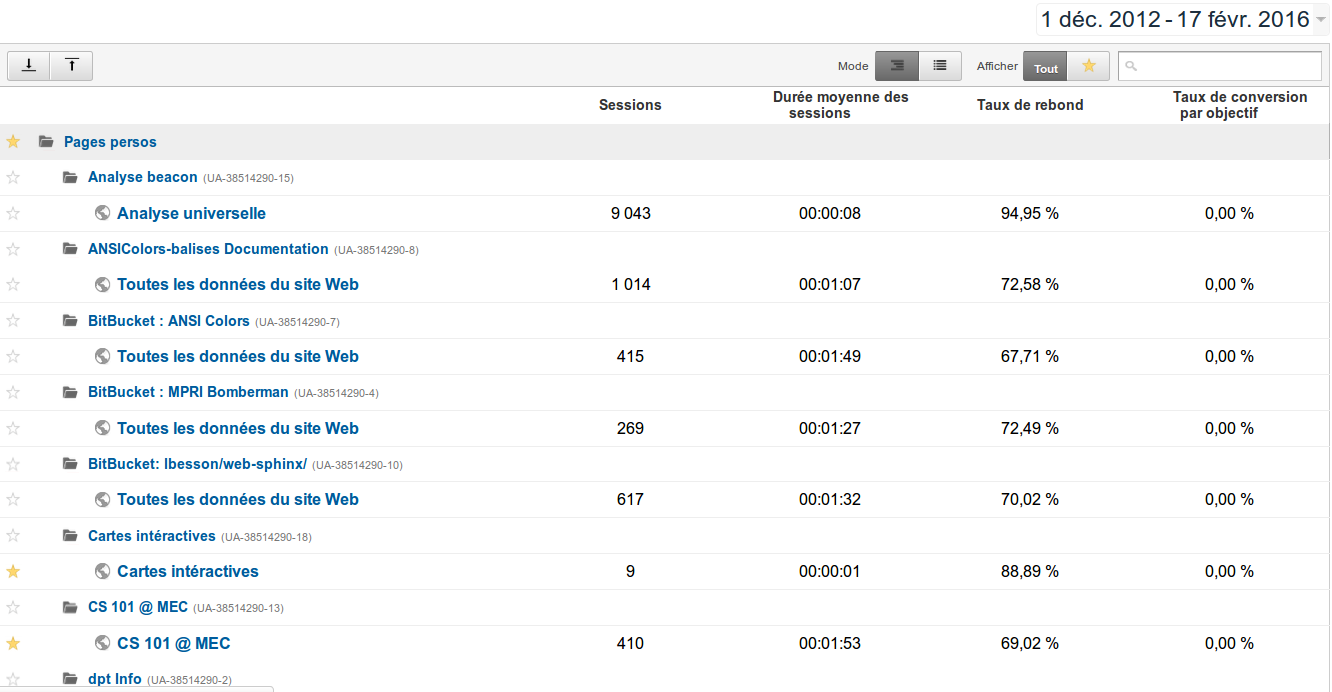1332x692 pixels.
Task: Switch to flat list view mode
Action: (x=940, y=66)
